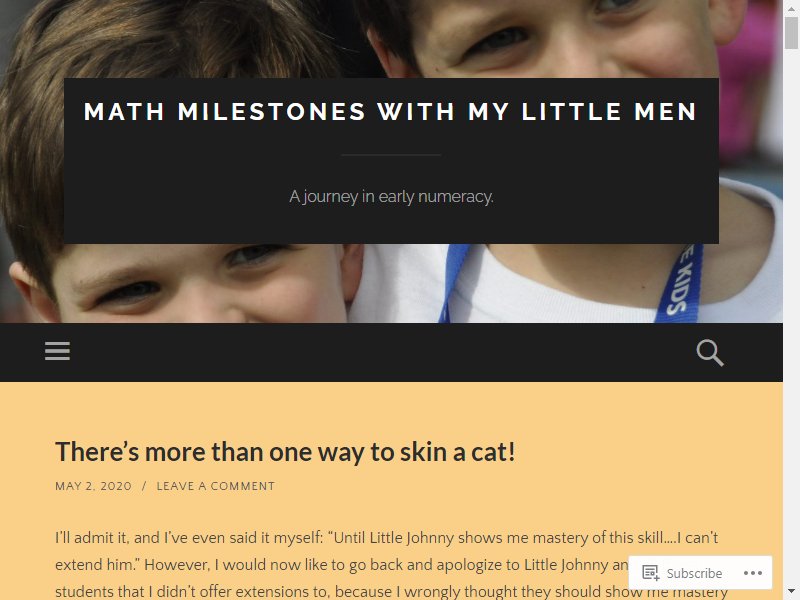The height and width of the screenshot is (600, 800).
Task: Follow the Leave a Comment link
Action: pyautogui.click(x=216, y=486)
